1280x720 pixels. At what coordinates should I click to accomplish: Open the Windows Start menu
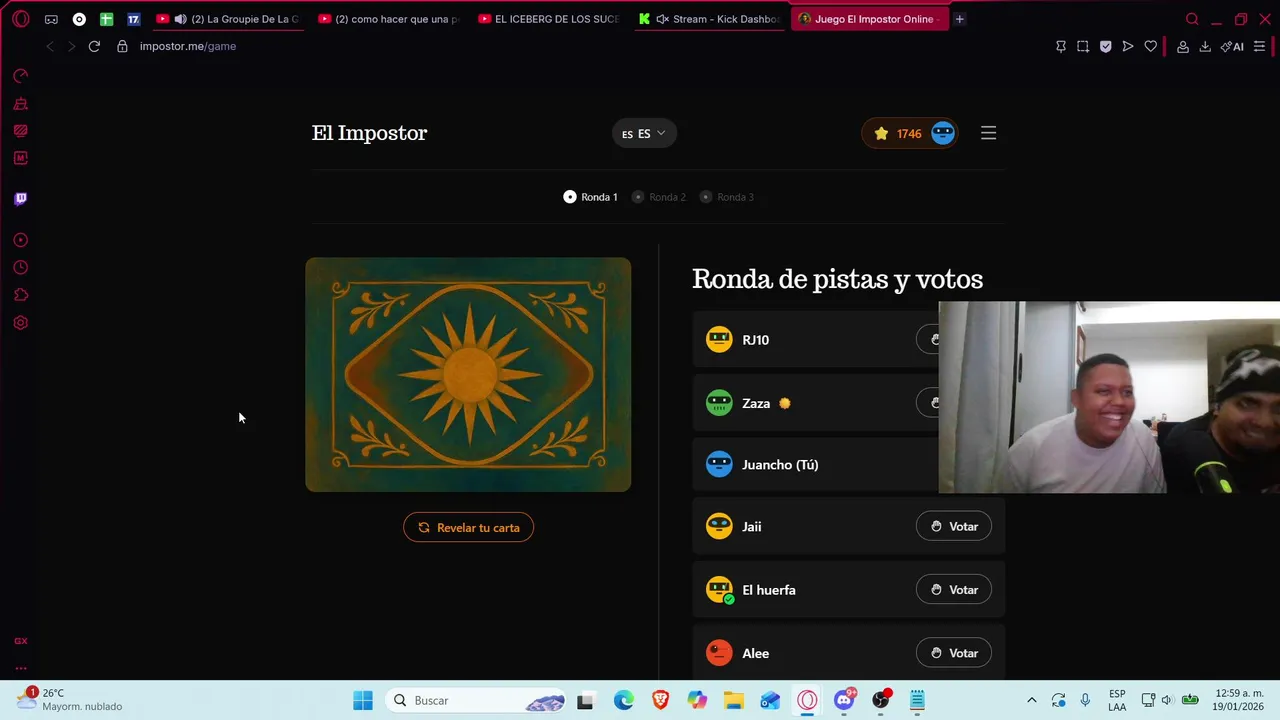(x=363, y=700)
